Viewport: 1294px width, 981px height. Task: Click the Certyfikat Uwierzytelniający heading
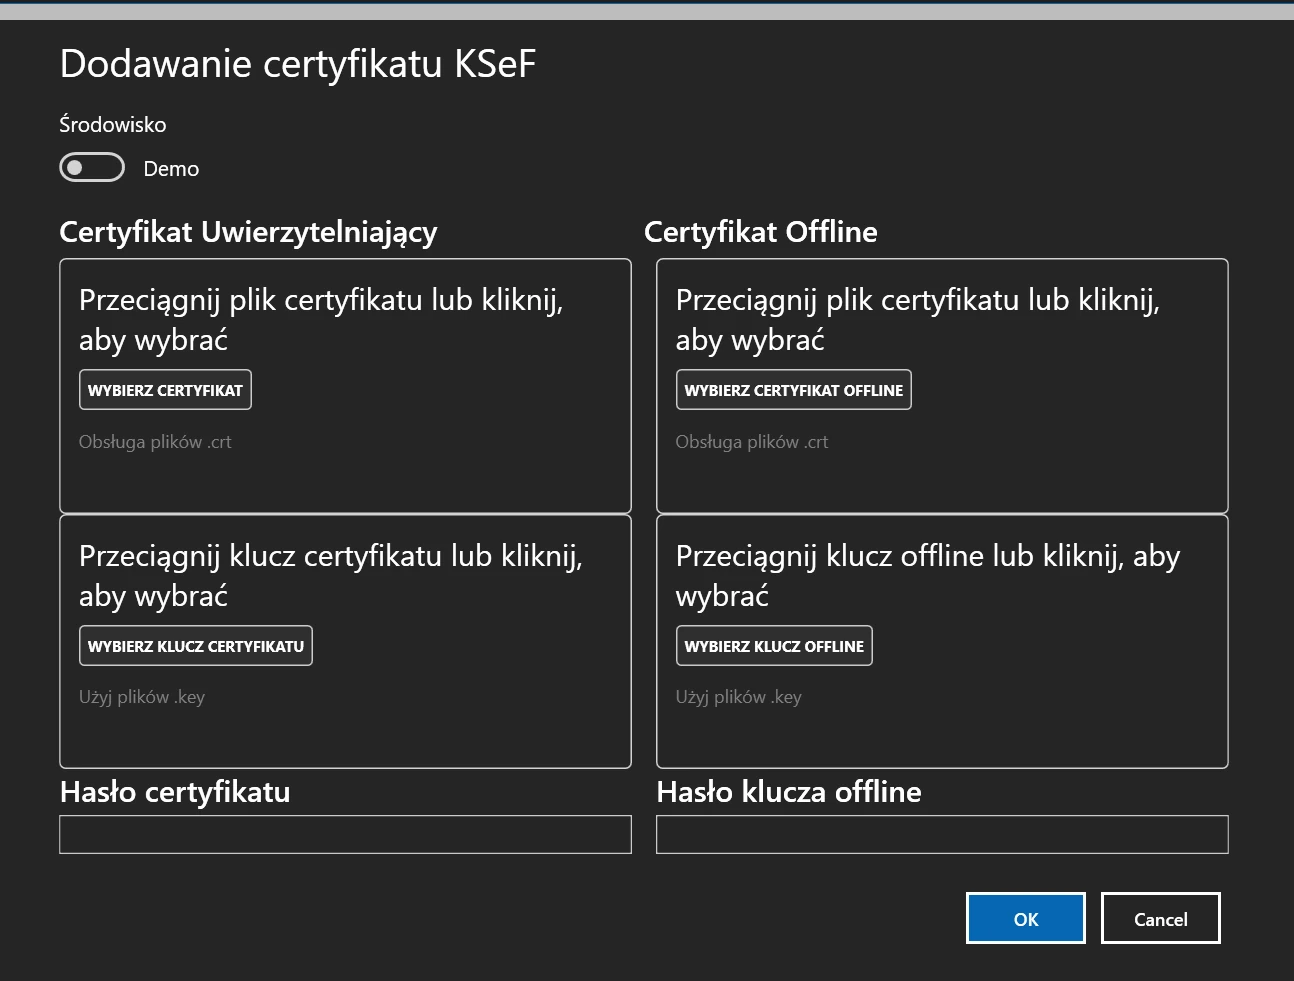pos(248,232)
